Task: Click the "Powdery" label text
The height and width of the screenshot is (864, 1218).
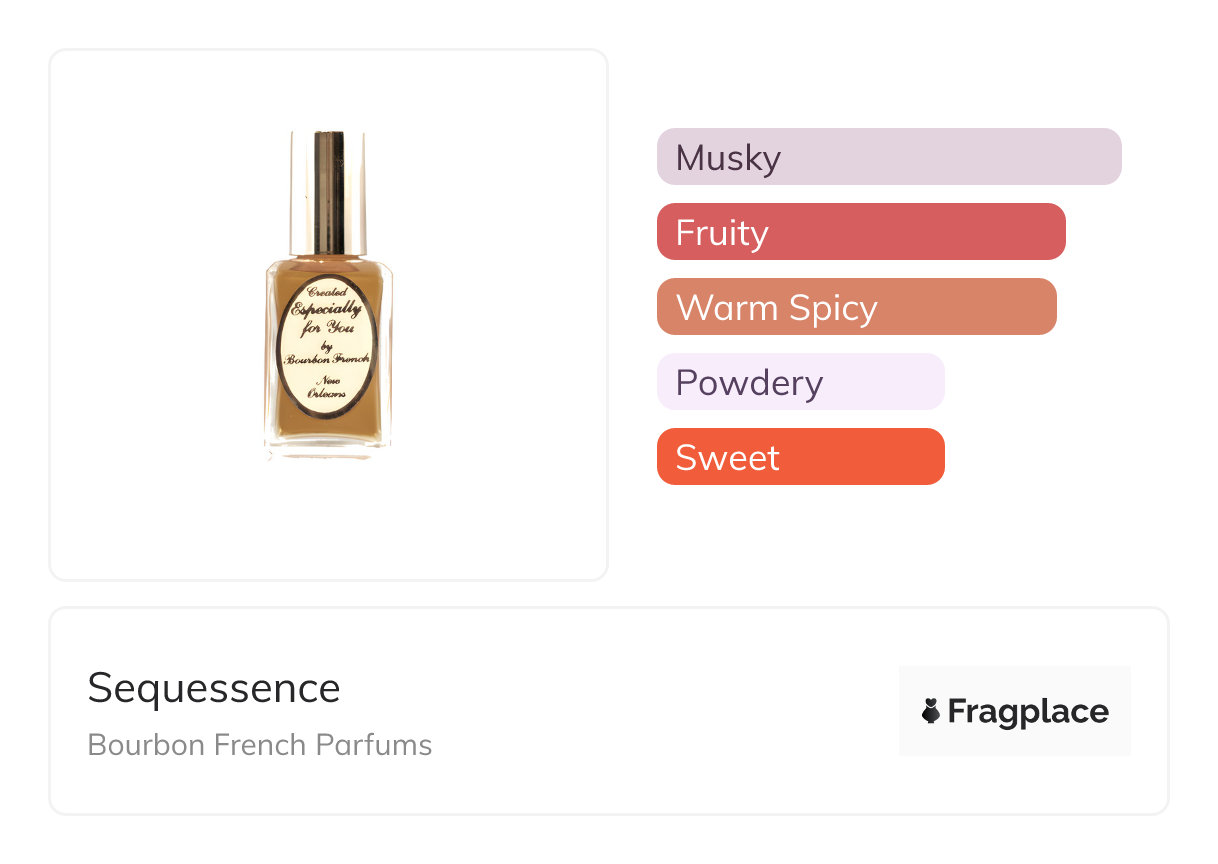Action: click(749, 383)
